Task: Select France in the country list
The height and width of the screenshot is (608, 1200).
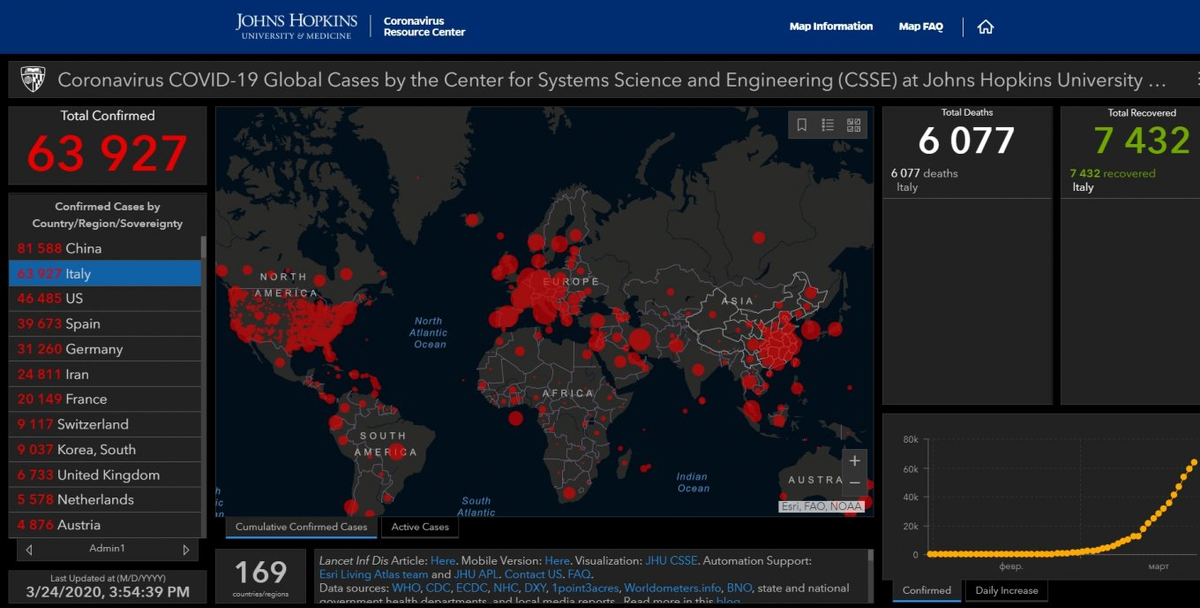Action: pos(105,399)
